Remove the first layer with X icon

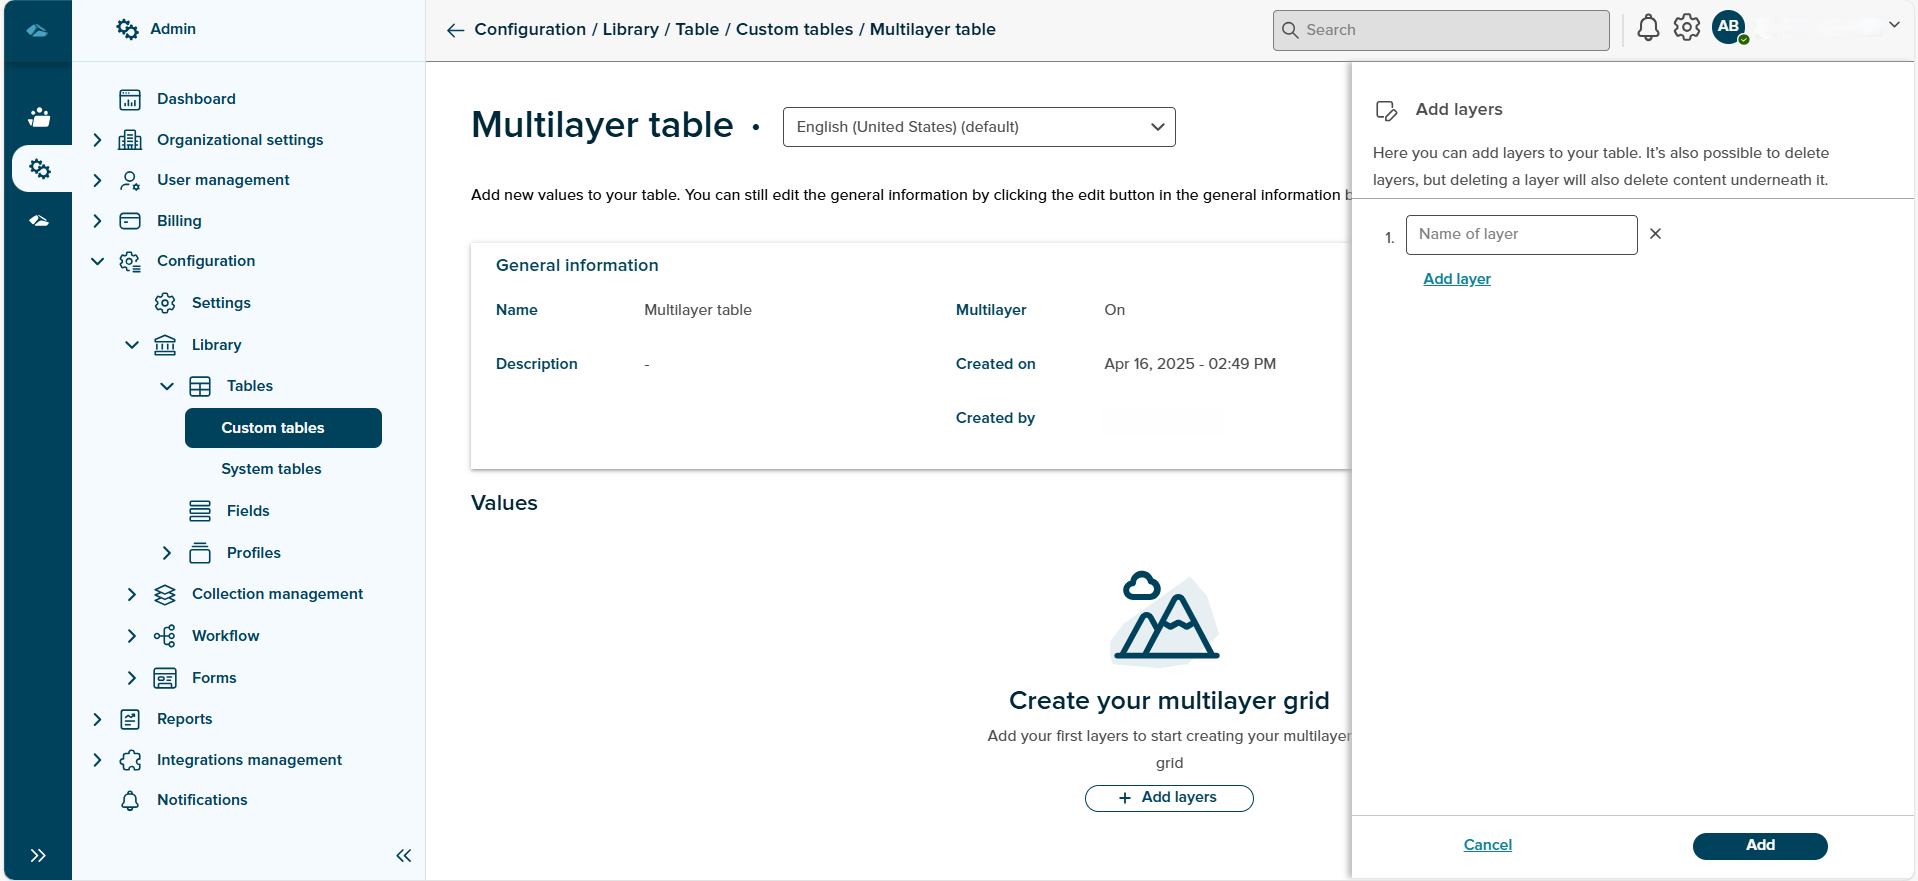(x=1655, y=234)
